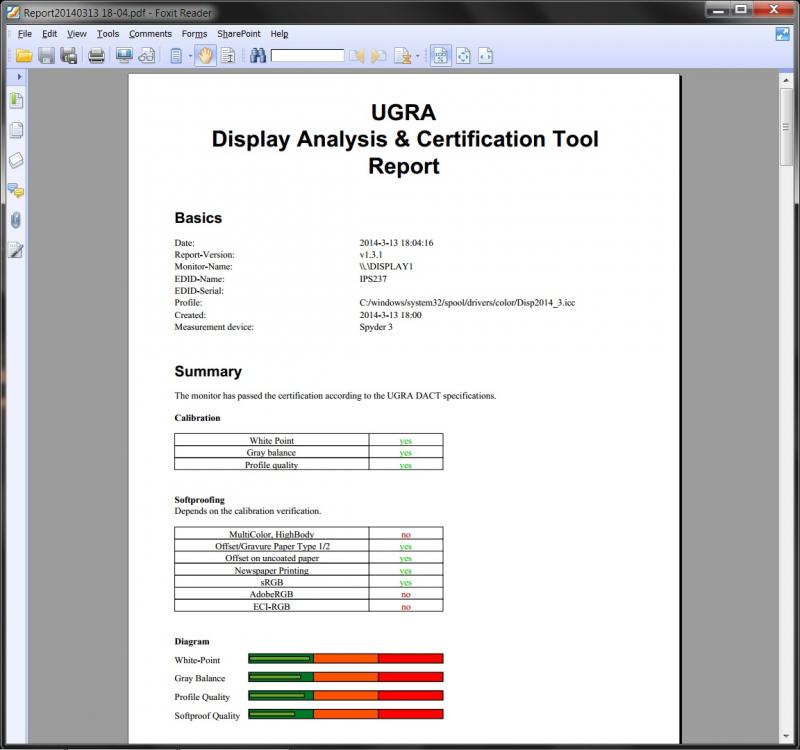
Task: Open the Pages thumbnail side panel
Action: (x=16, y=130)
